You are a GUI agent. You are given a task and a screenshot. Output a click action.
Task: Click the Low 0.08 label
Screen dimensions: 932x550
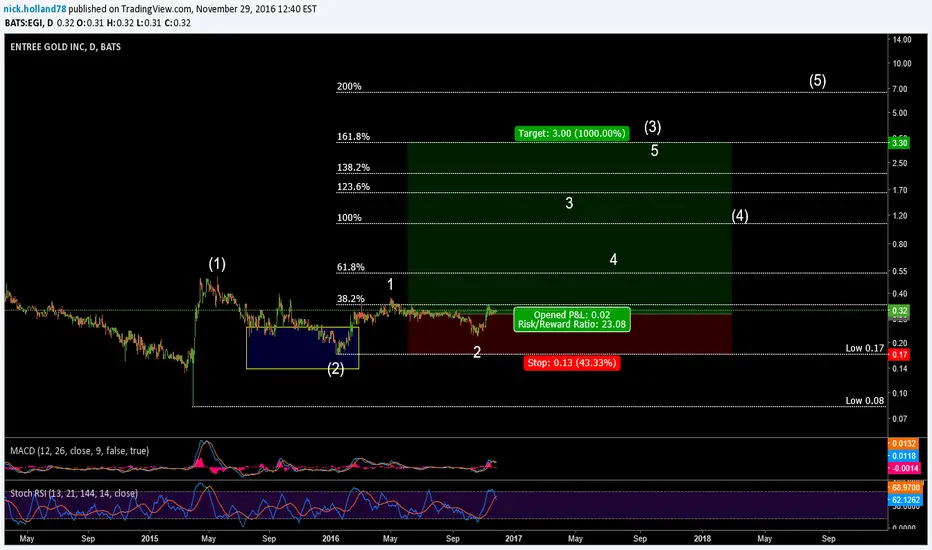coord(865,401)
